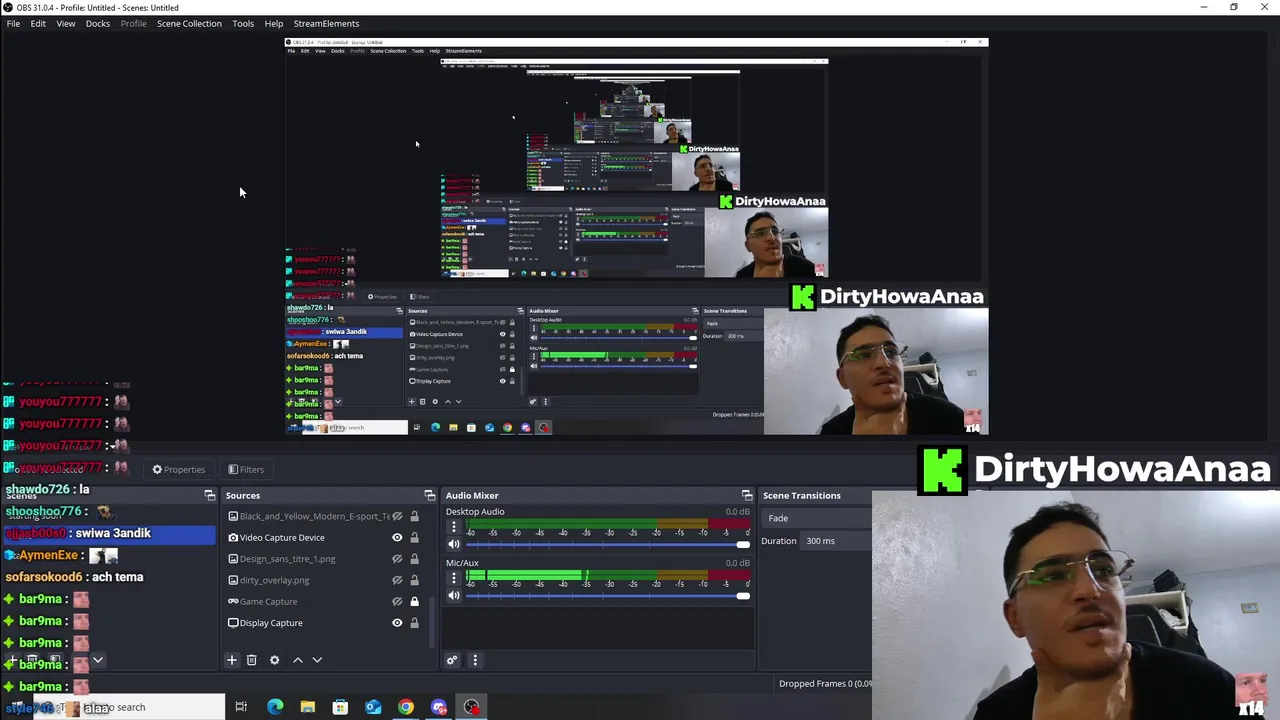Select the Game Capture source row
The height and width of the screenshot is (720, 1280).
[x=325, y=601]
